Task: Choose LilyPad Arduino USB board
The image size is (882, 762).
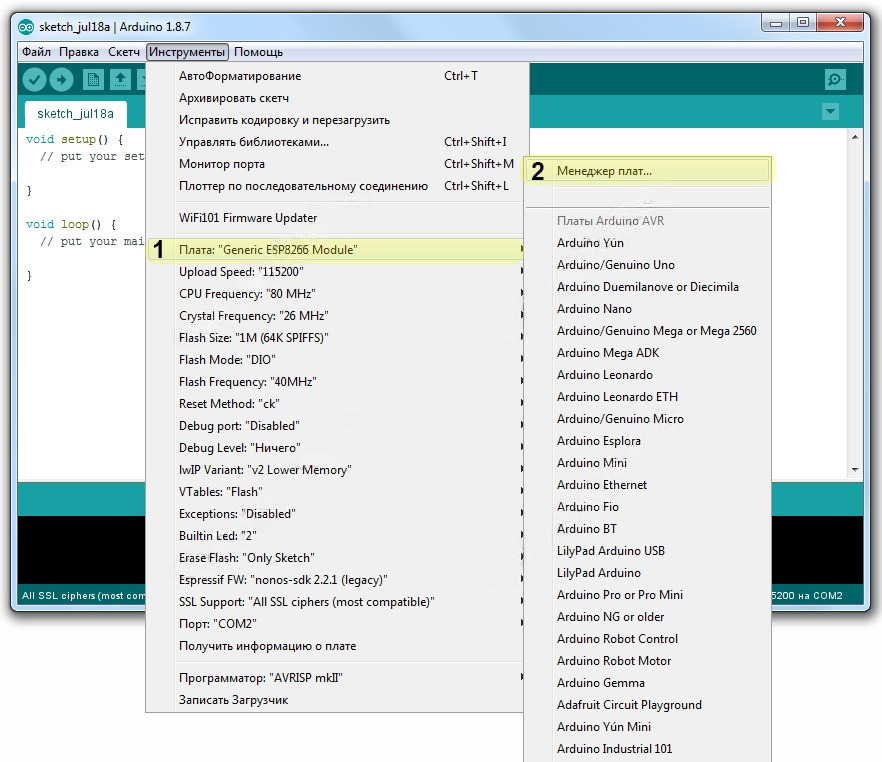Action: 610,551
